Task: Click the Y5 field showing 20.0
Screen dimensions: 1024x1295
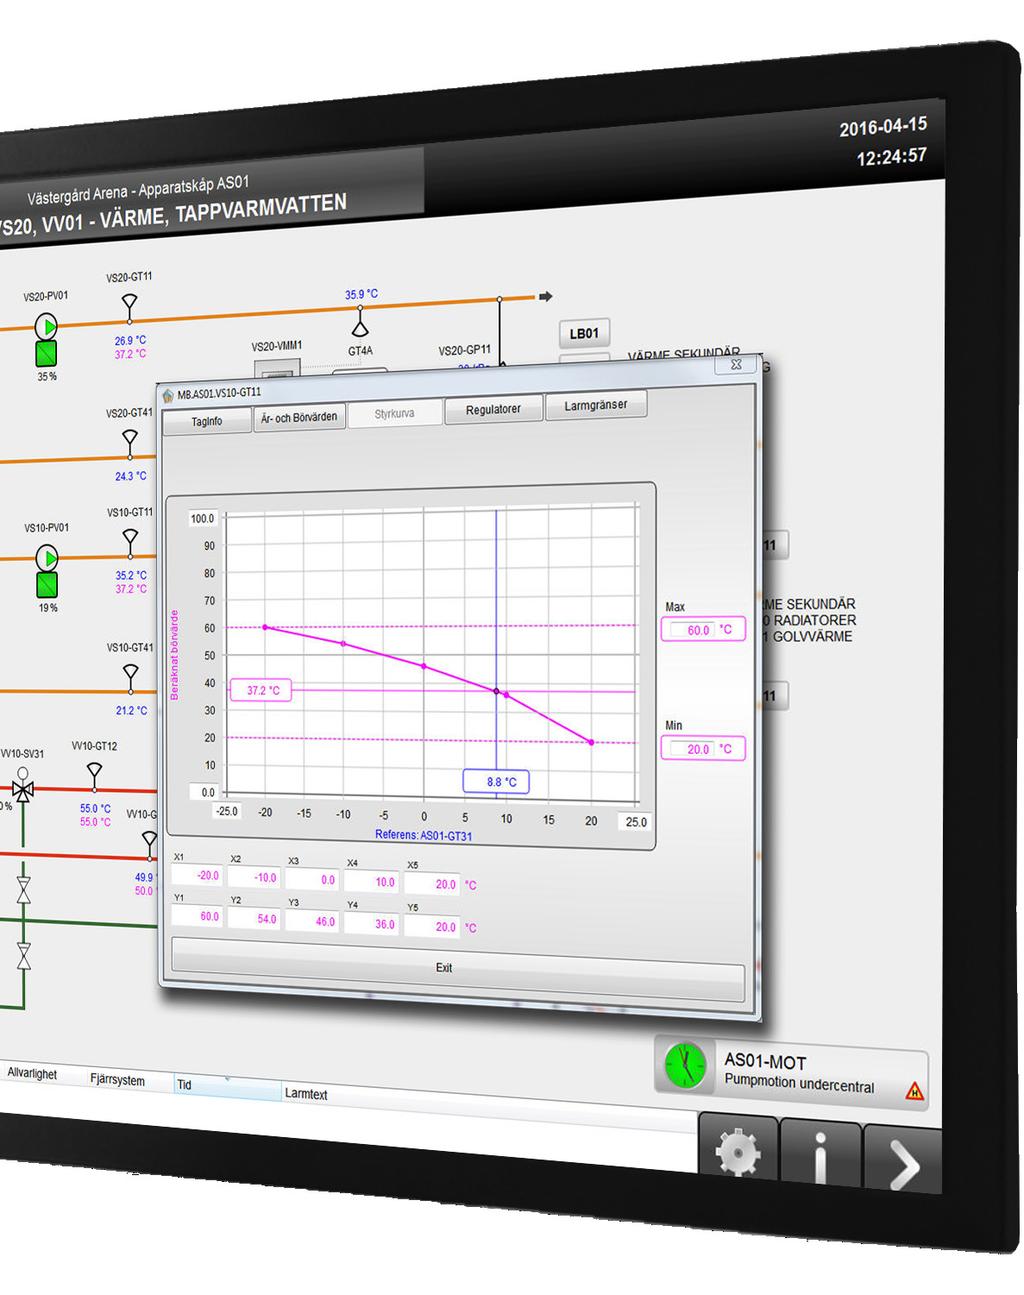Action: tap(433, 927)
